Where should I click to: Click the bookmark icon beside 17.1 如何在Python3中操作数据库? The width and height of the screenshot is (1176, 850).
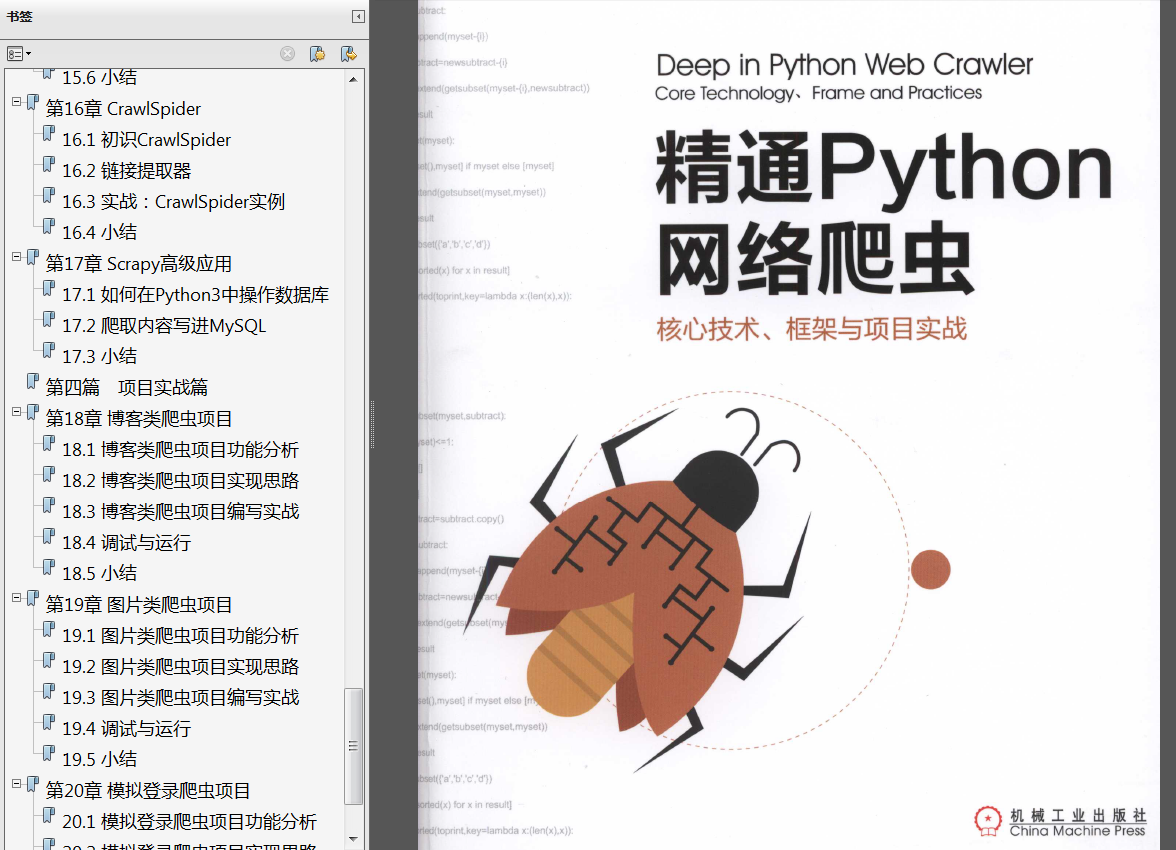point(49,289)
